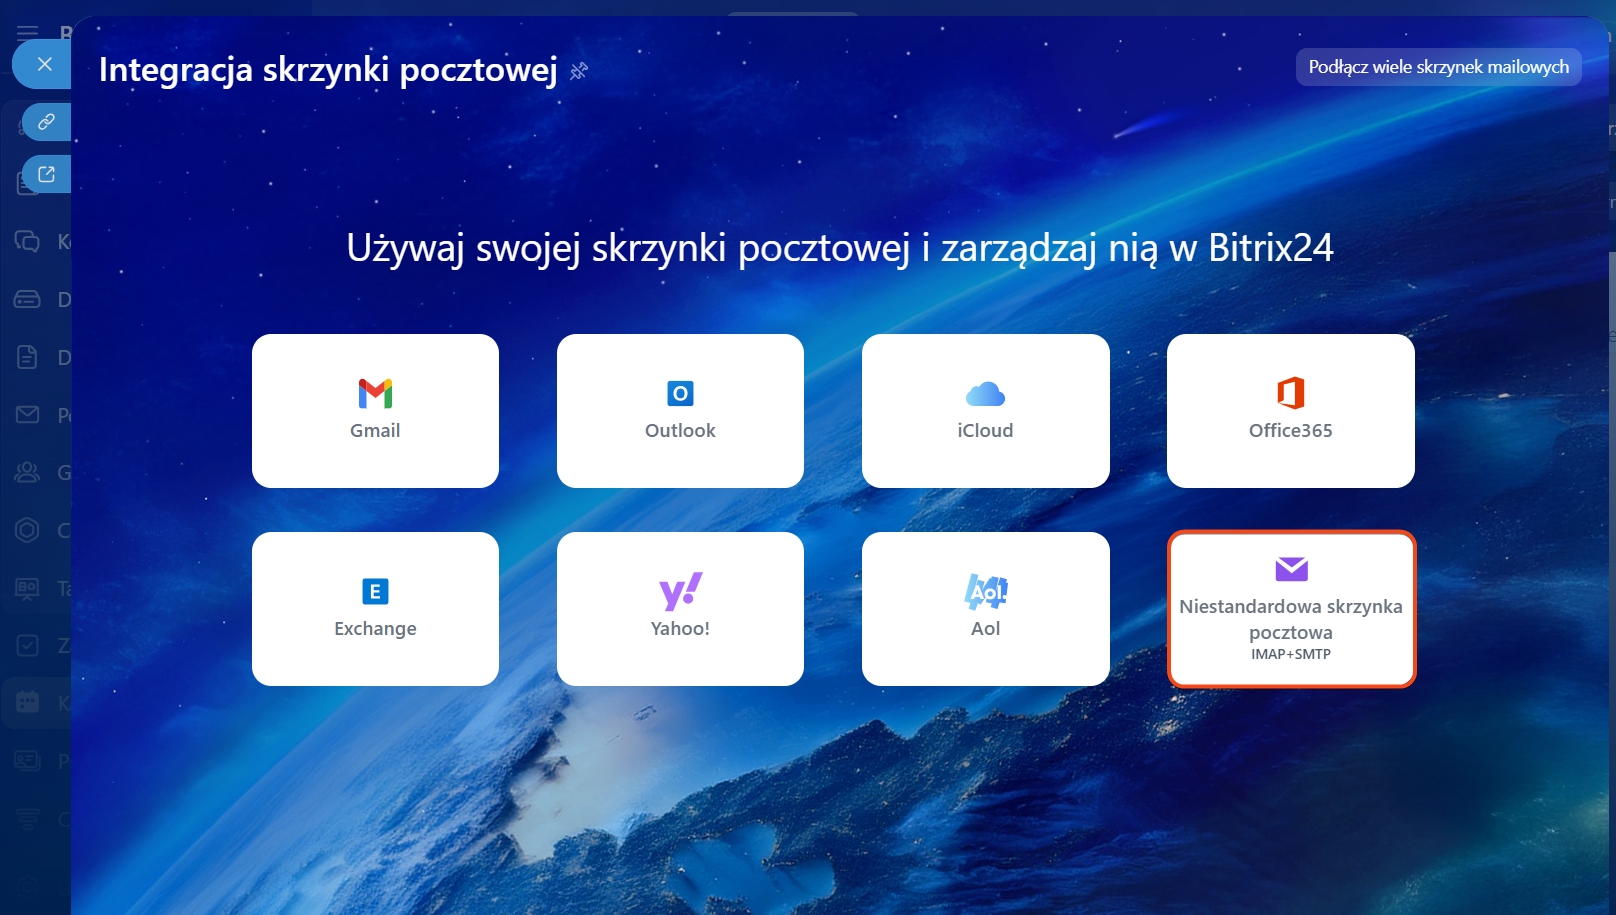
Task: Open the chat bubbles sidebar item
Action: [x=27, y=241]
